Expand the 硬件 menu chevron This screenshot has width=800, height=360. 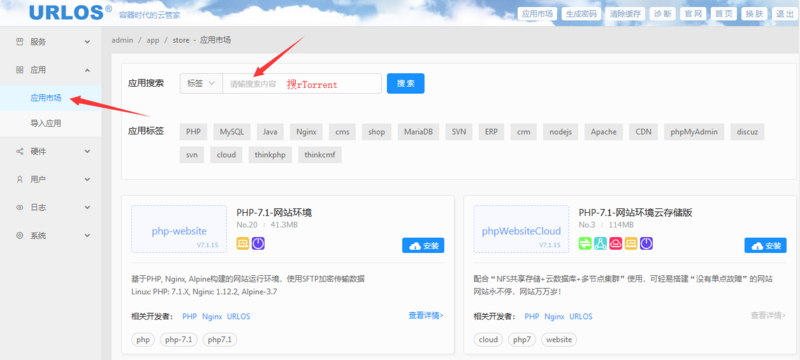click(x=87, y=151)
